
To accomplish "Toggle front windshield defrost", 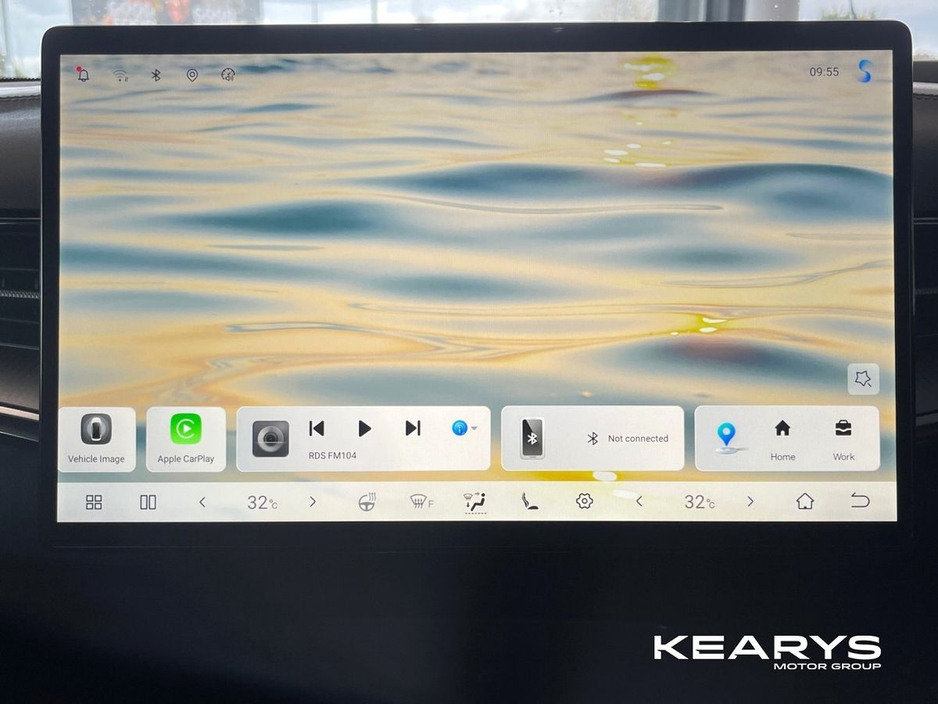I will coord(421,502).
